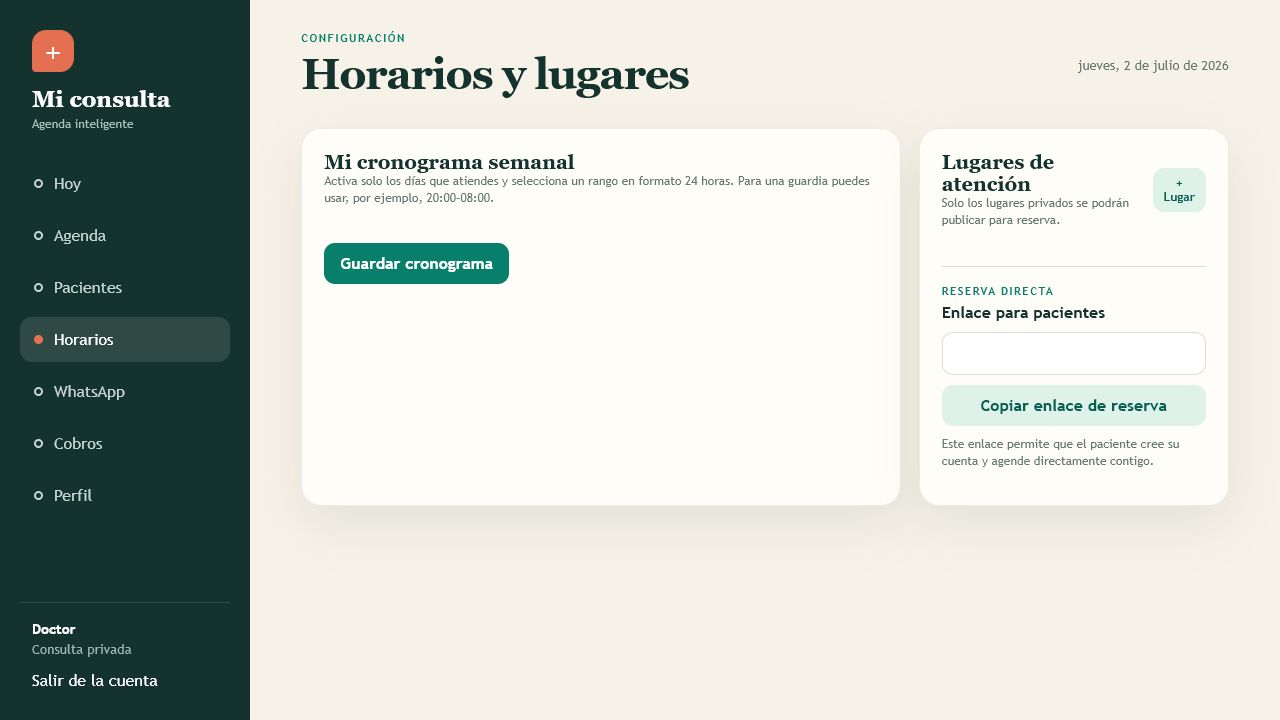Viewport: 1280px width, 720px height.
Task: Click the Mi cronograma semanal heading
Action: tap(449, 162)
